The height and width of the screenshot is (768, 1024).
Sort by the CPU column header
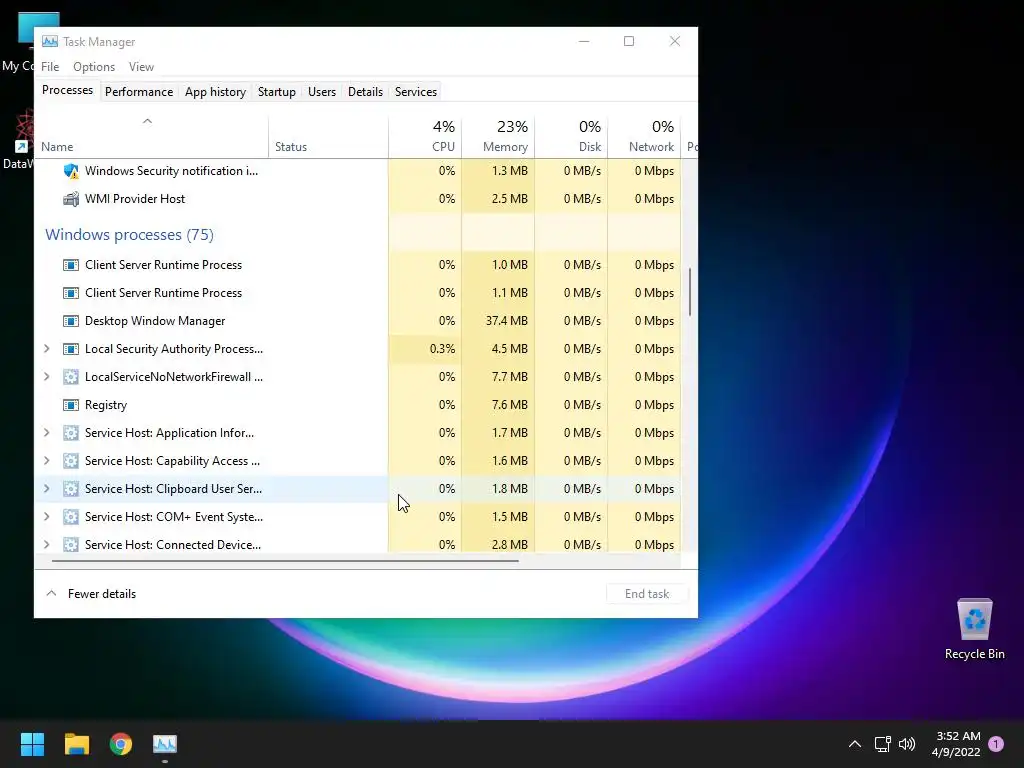pos(425,137)
